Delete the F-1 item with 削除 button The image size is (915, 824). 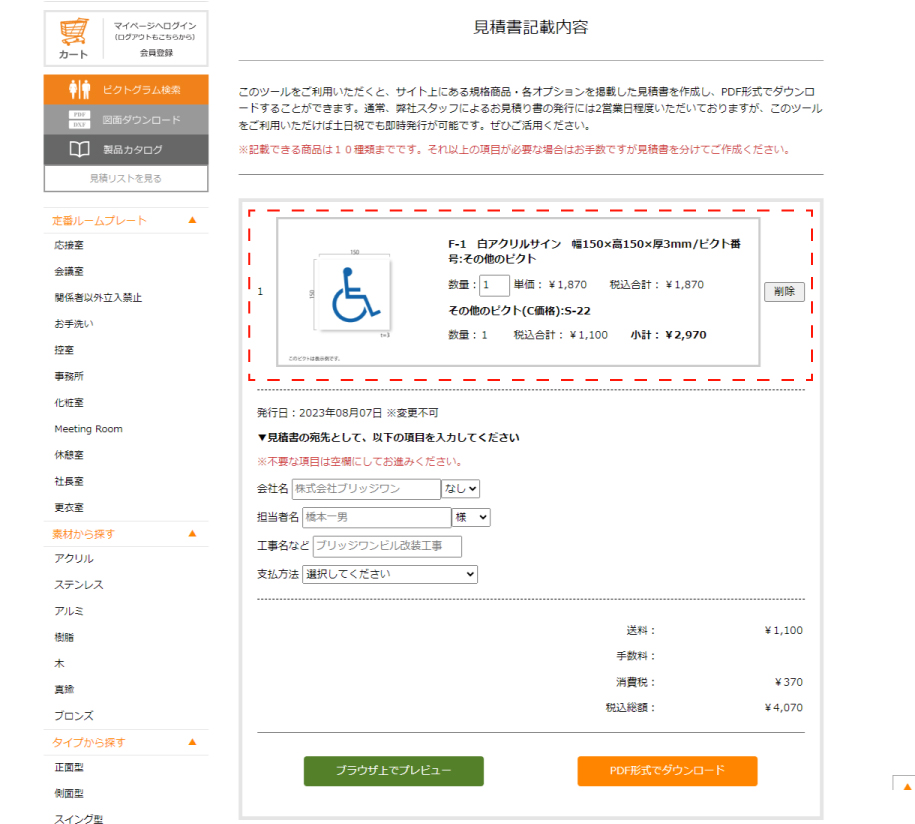click(x=784, y=292)
